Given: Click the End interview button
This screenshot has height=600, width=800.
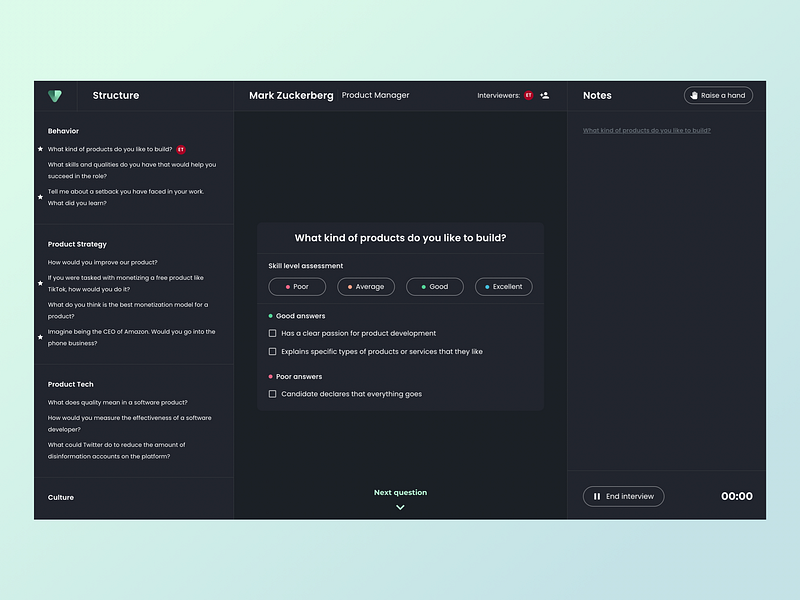Looking at the screenshot, I should coord(623,496).
